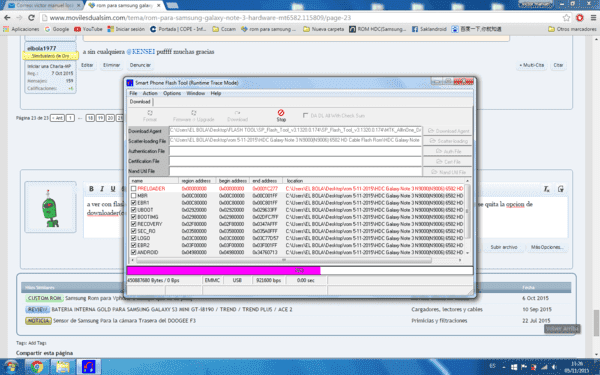Open the Saklandroid bookmark
The image size is (600, 375).
pyautogui.click(x=429, y=29)
